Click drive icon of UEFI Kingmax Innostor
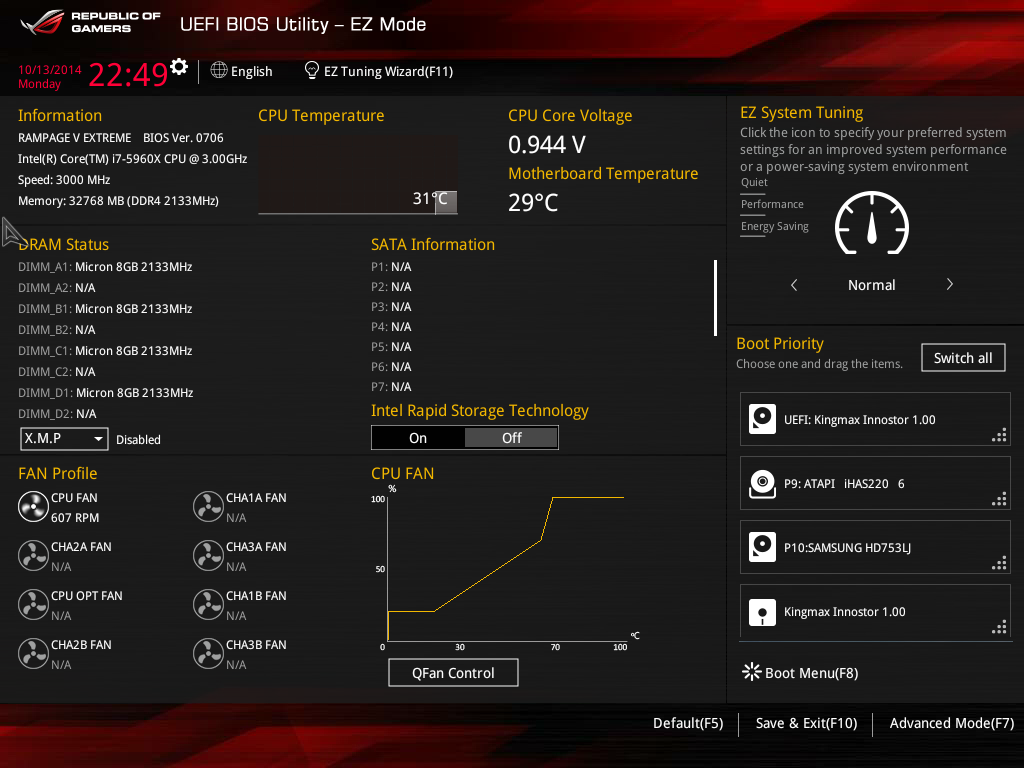 click(x=762, y=419)
